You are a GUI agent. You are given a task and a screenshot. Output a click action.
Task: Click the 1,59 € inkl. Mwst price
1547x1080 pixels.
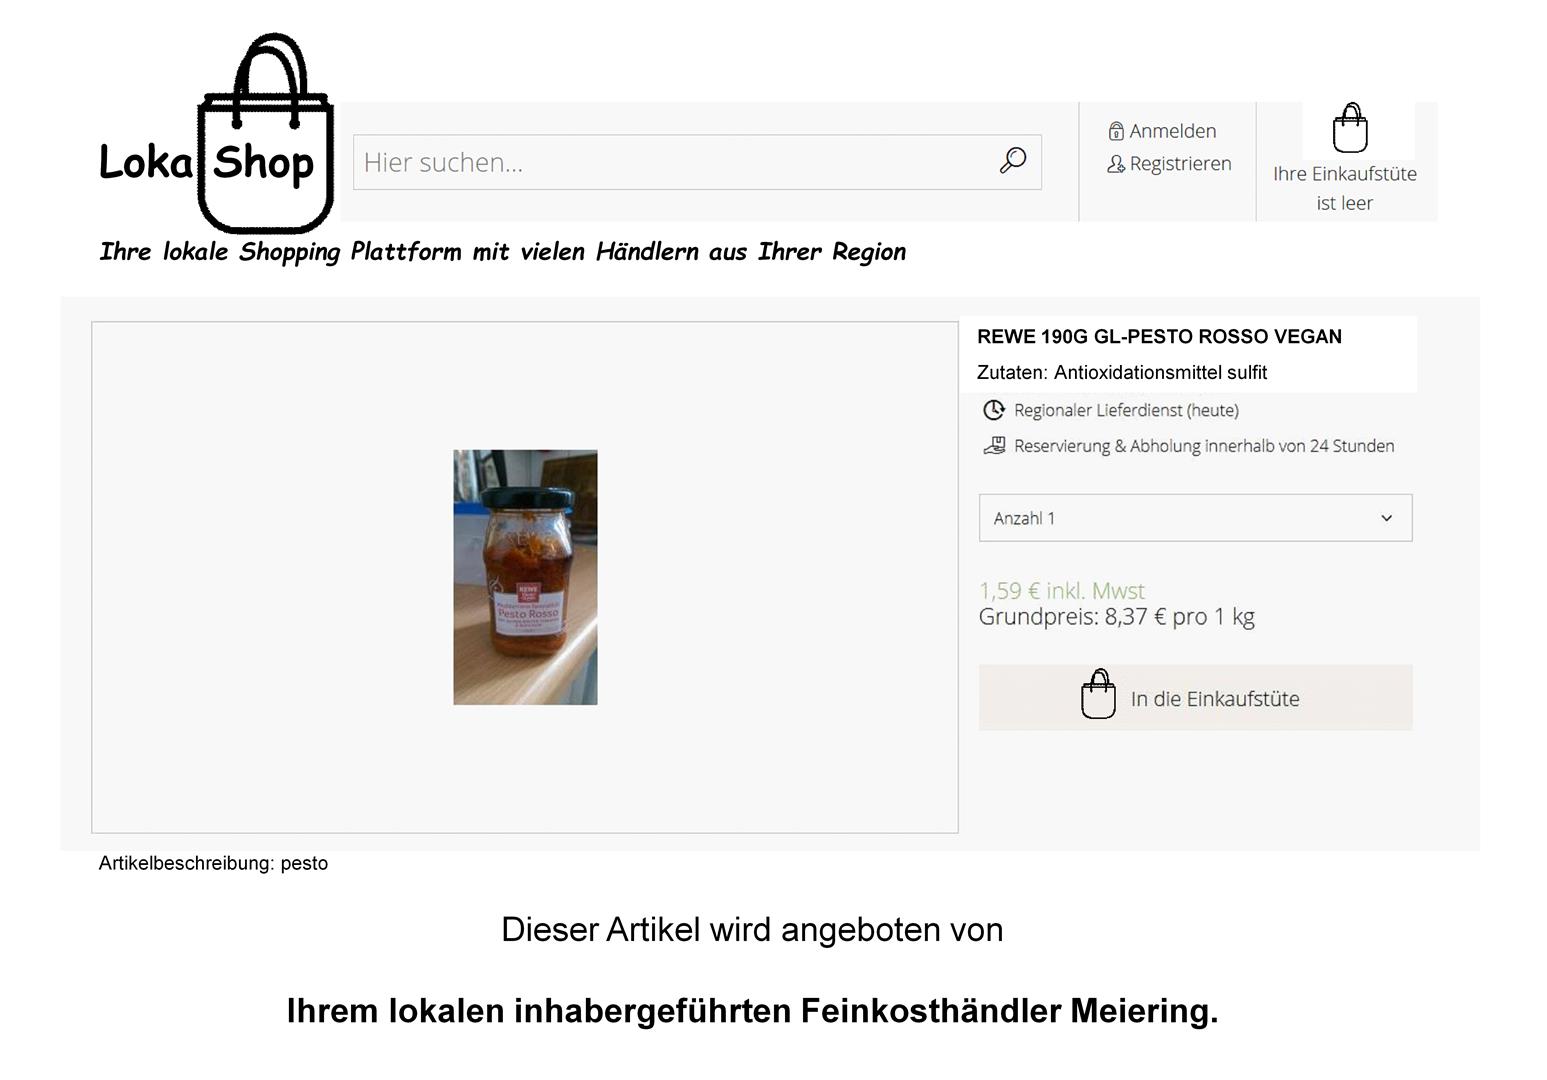tap(1061, 591)
